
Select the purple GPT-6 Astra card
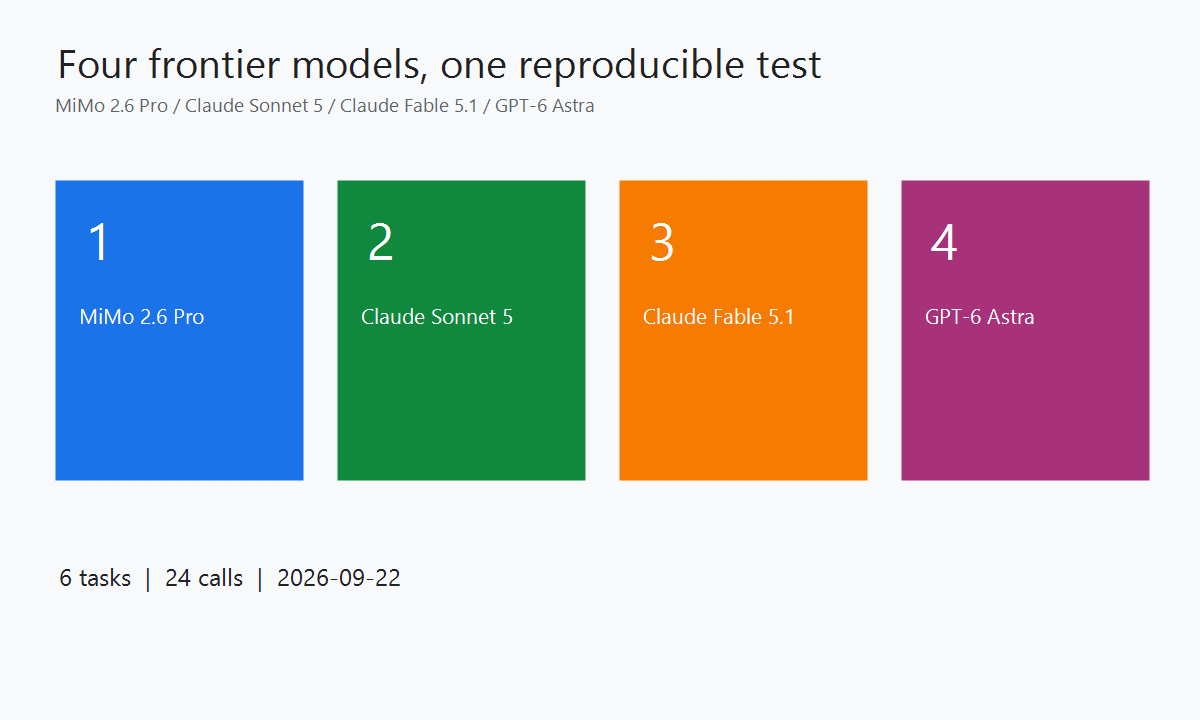pyautogui.click(x=1025, y=330)
